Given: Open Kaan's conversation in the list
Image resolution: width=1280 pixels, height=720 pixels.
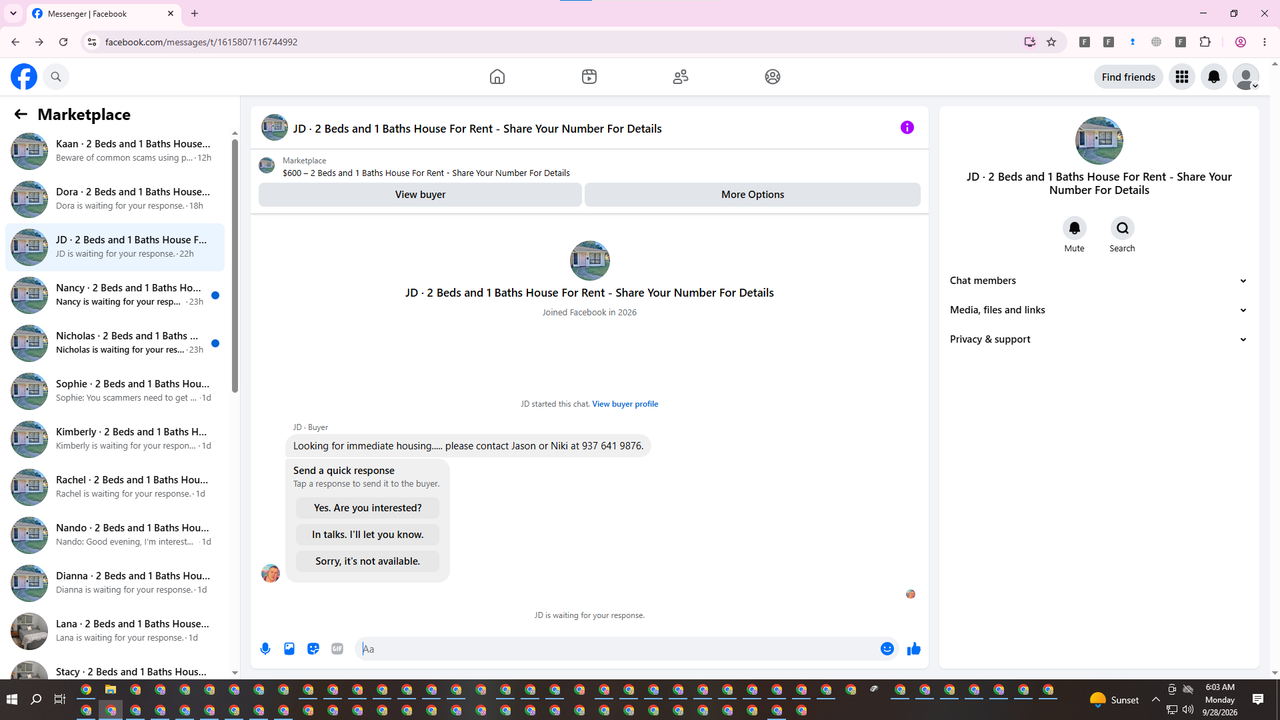Looking at the screenshot, I should click(x=115, y=151).
